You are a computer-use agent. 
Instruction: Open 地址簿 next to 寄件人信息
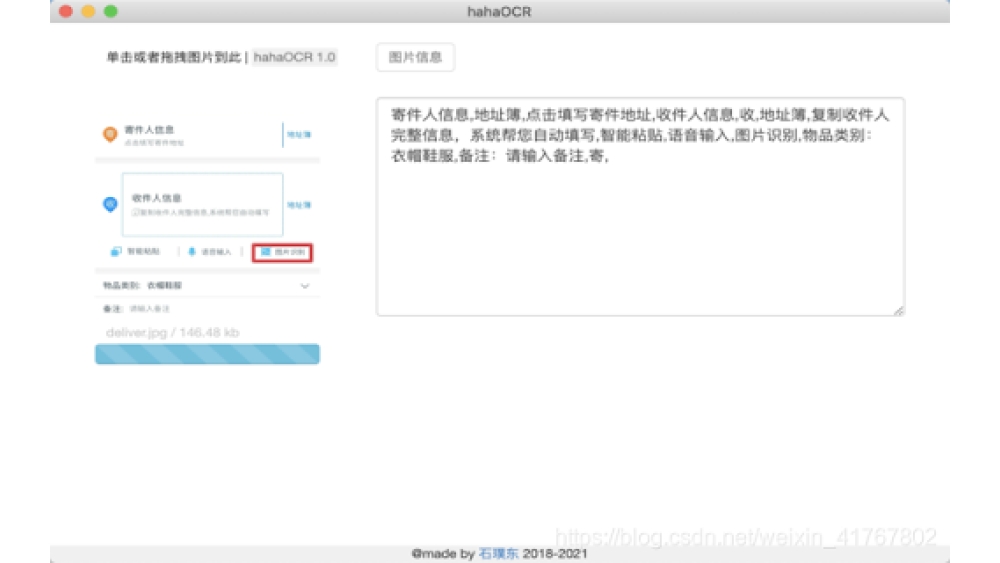click(x=299, y=134)
